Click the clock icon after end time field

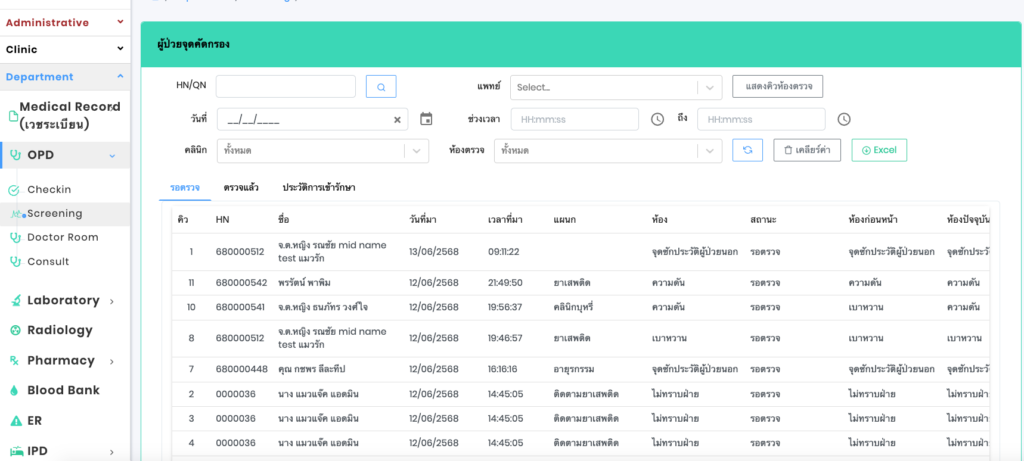(x=843, y=119)
